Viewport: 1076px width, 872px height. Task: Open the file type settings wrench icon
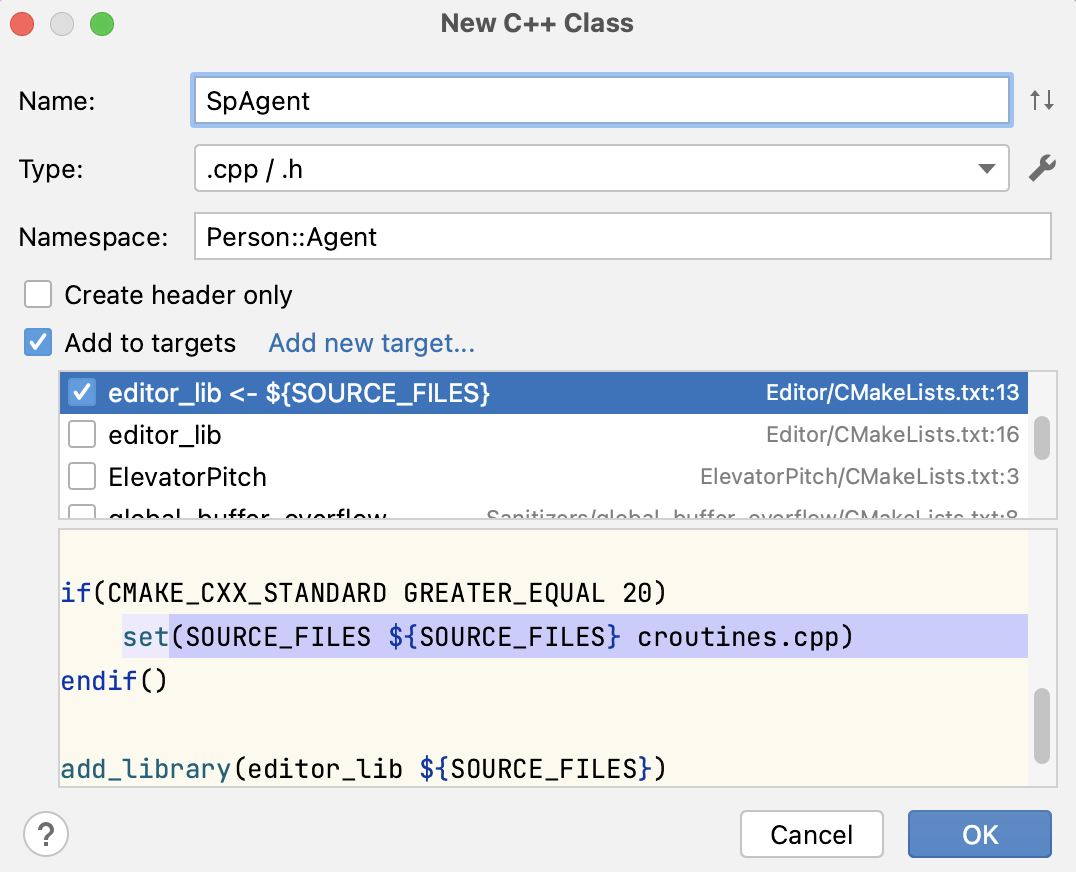click(1043, 168)
